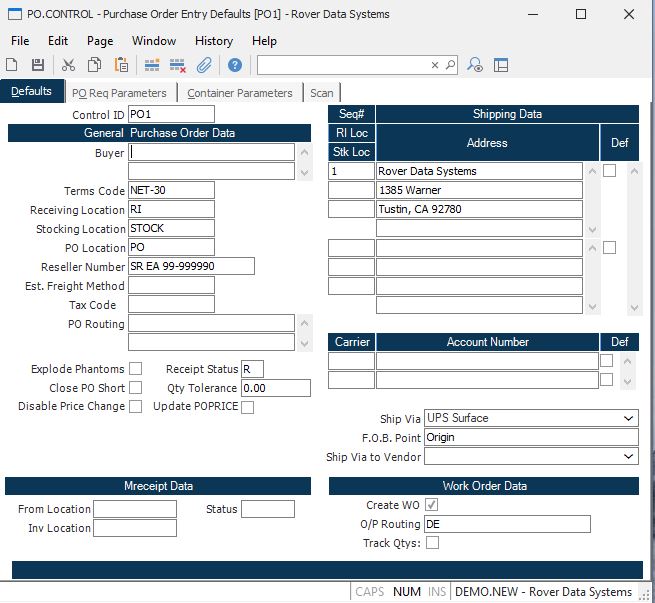655x603 pixels.
Task: Expand the Buyer field scroll arrow
Action: [303, 171]
